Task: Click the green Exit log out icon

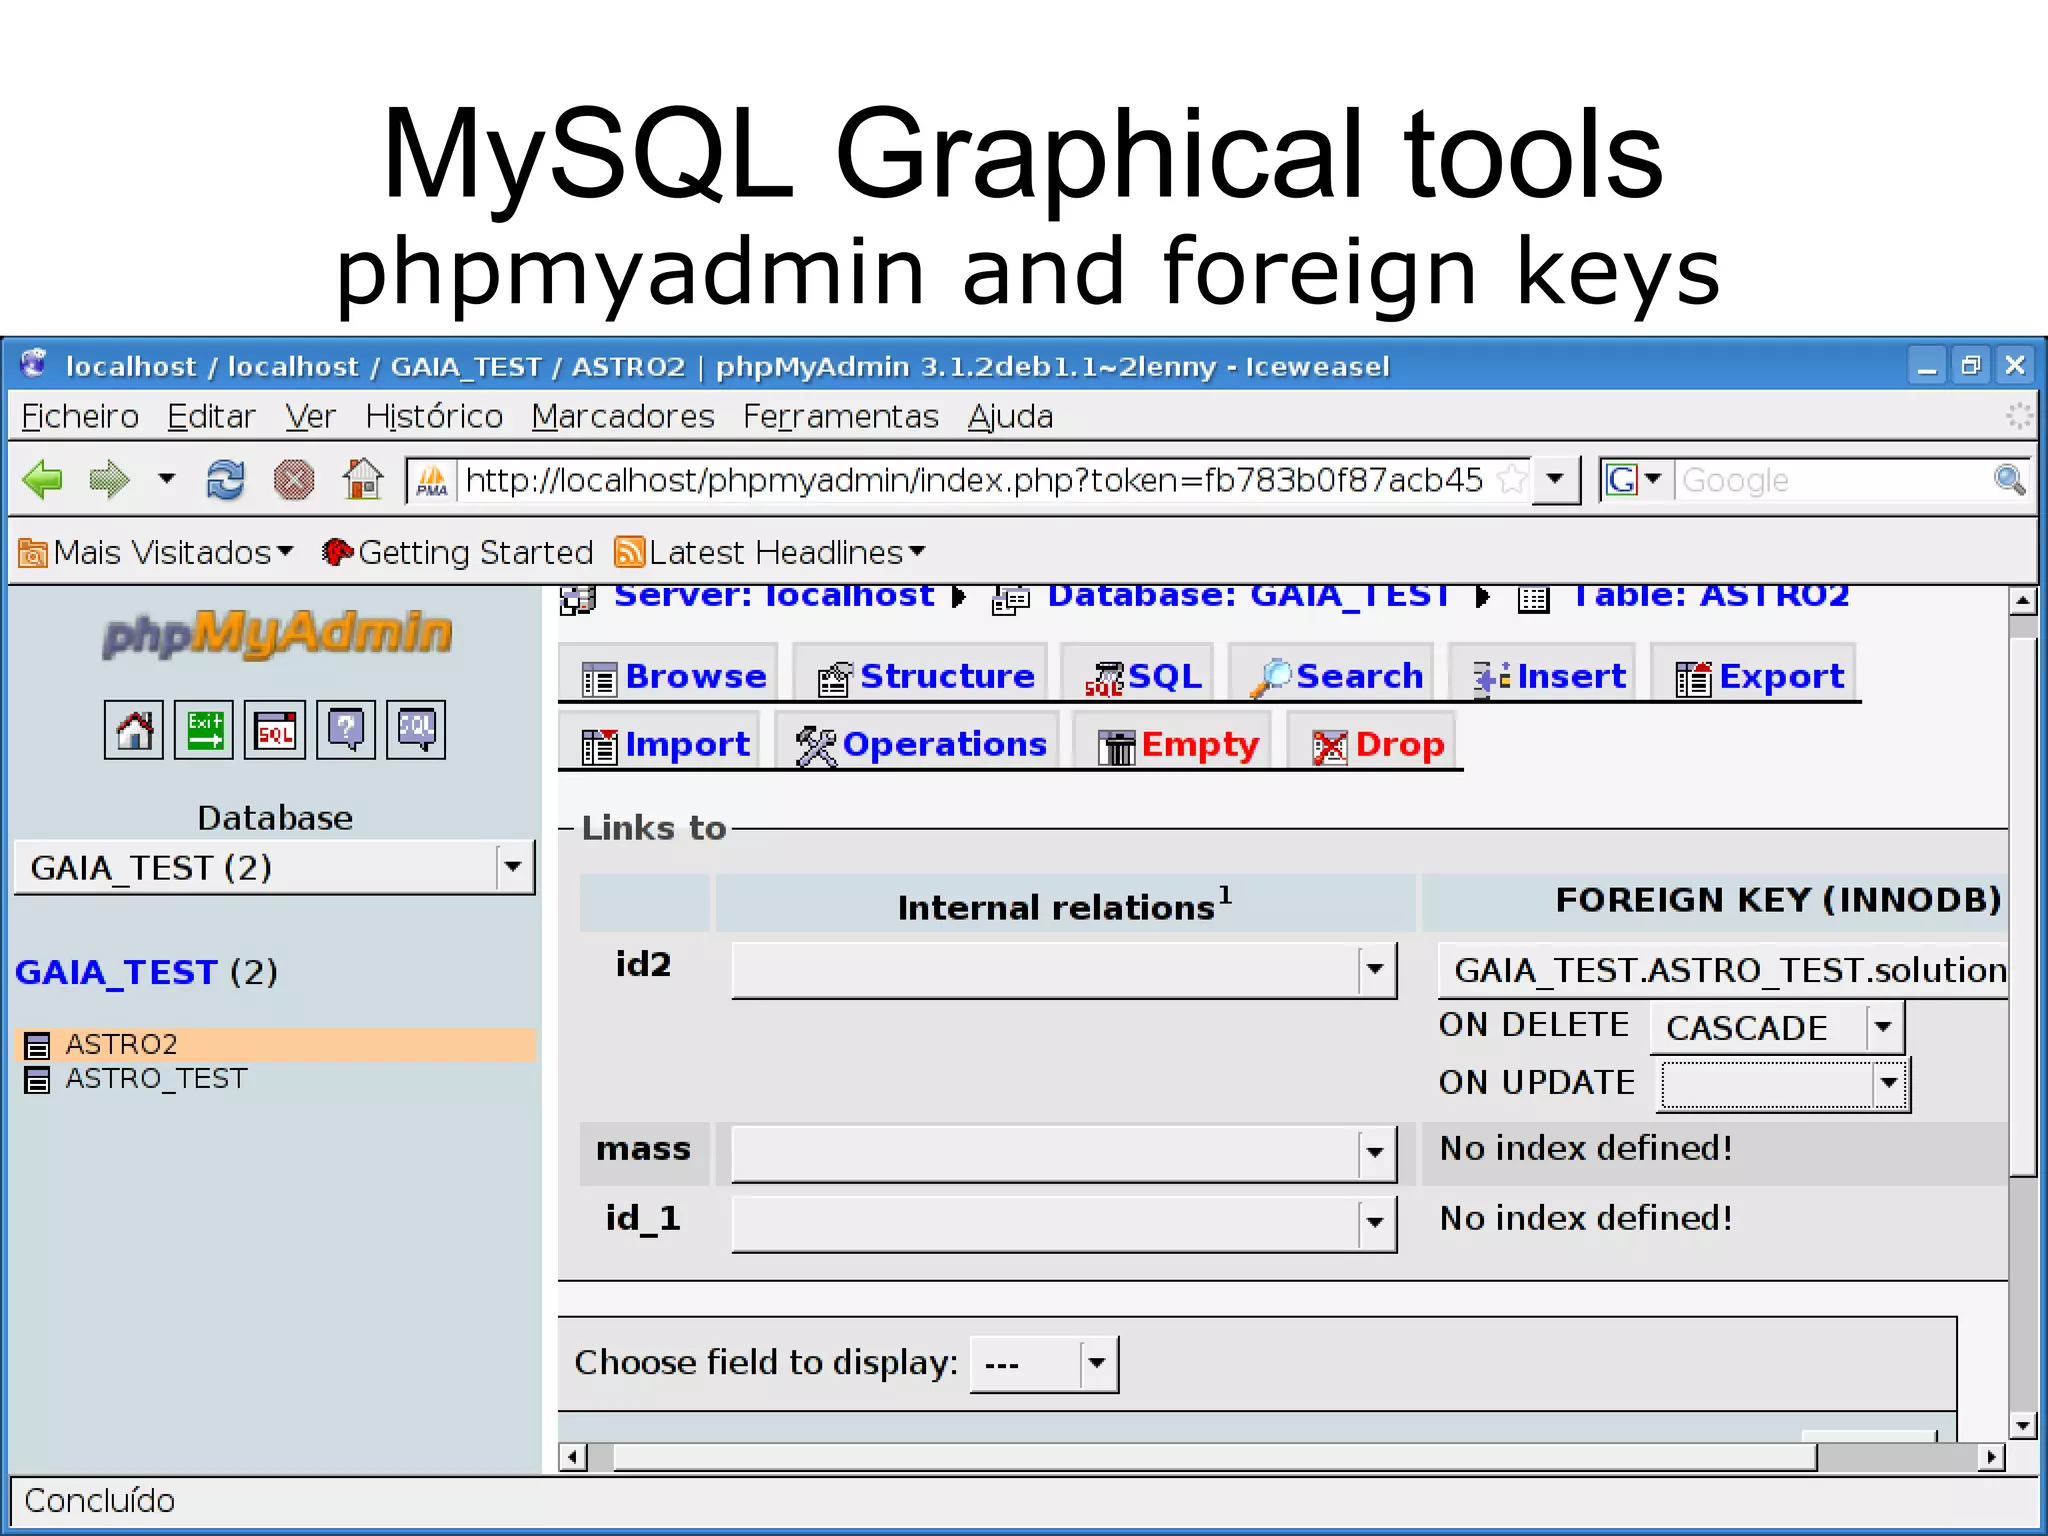Action: coord(204,730)
